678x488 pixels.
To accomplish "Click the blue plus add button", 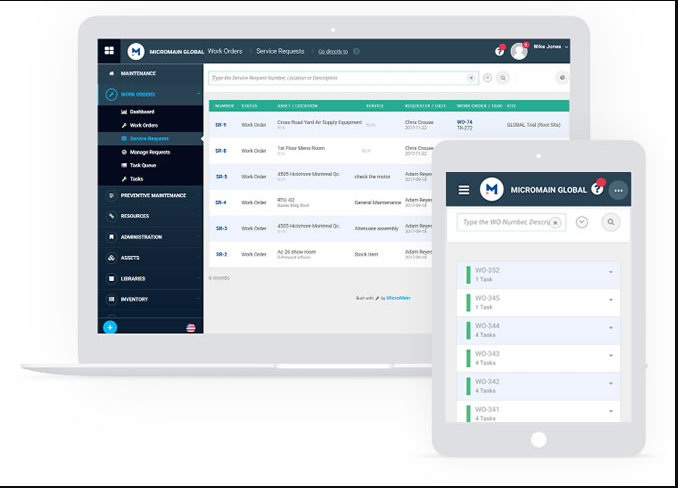I will click(110, 327).
